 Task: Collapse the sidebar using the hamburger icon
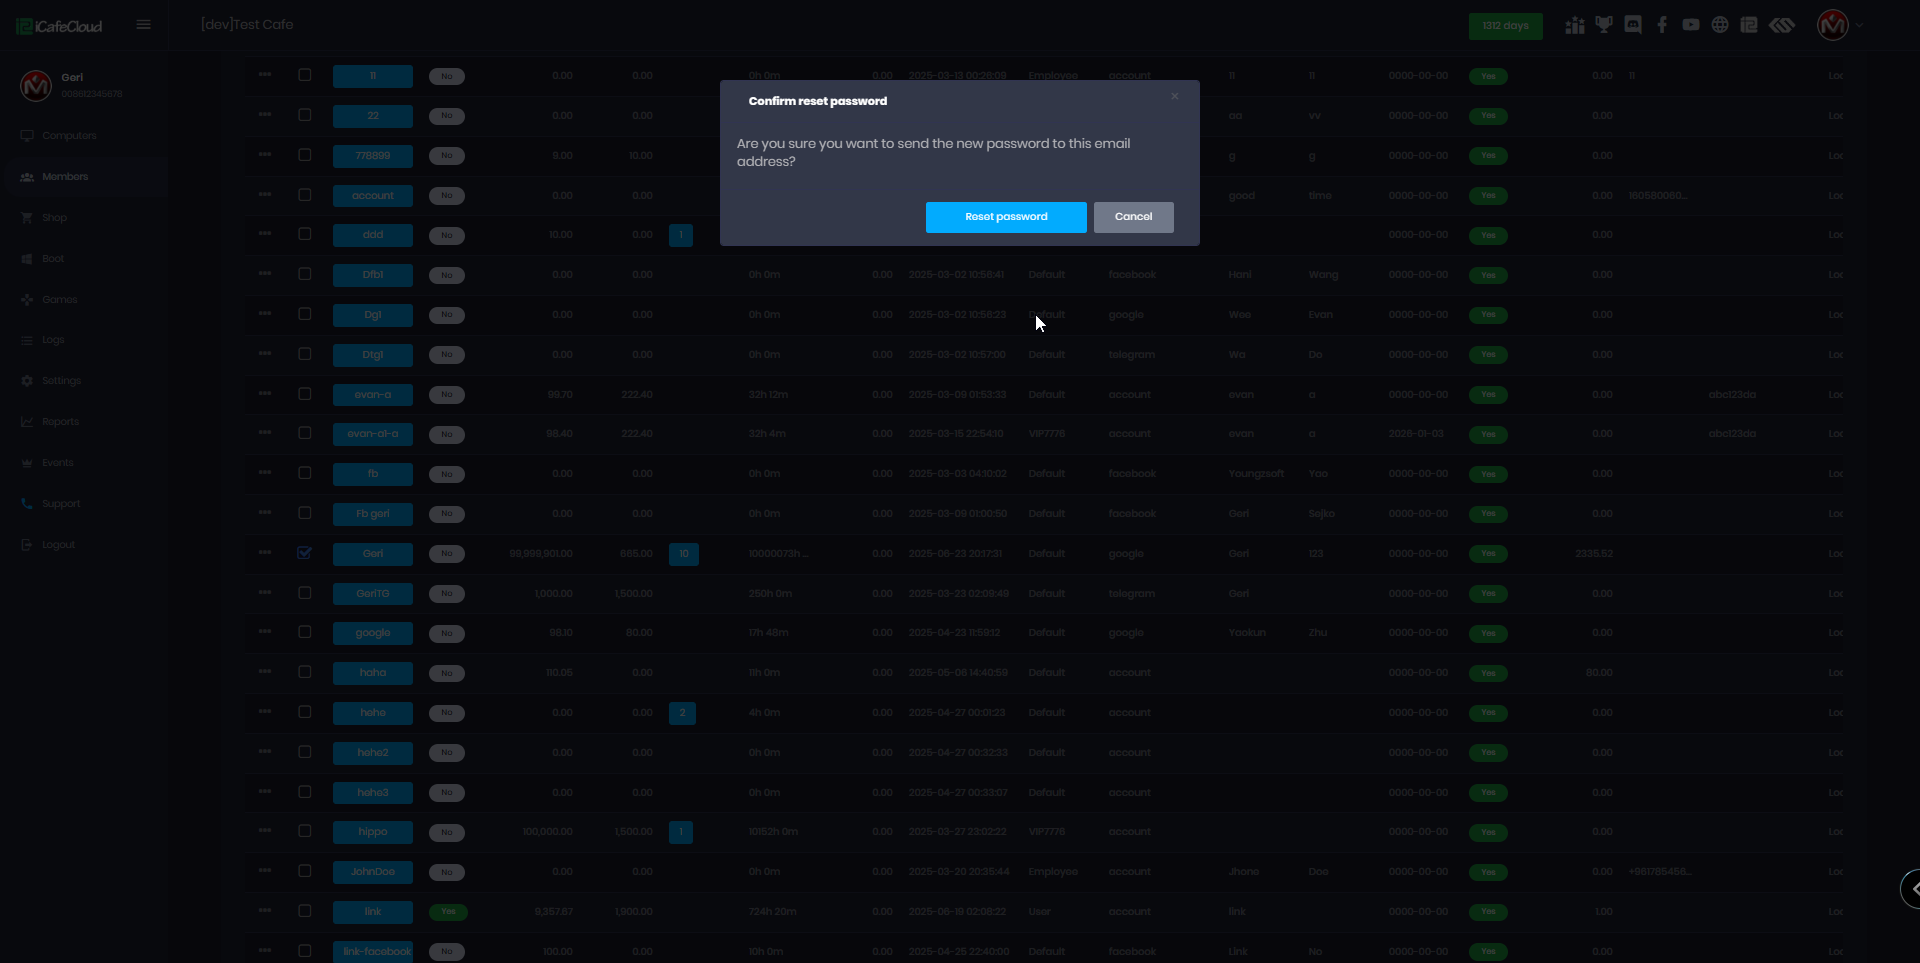(143, 24)
